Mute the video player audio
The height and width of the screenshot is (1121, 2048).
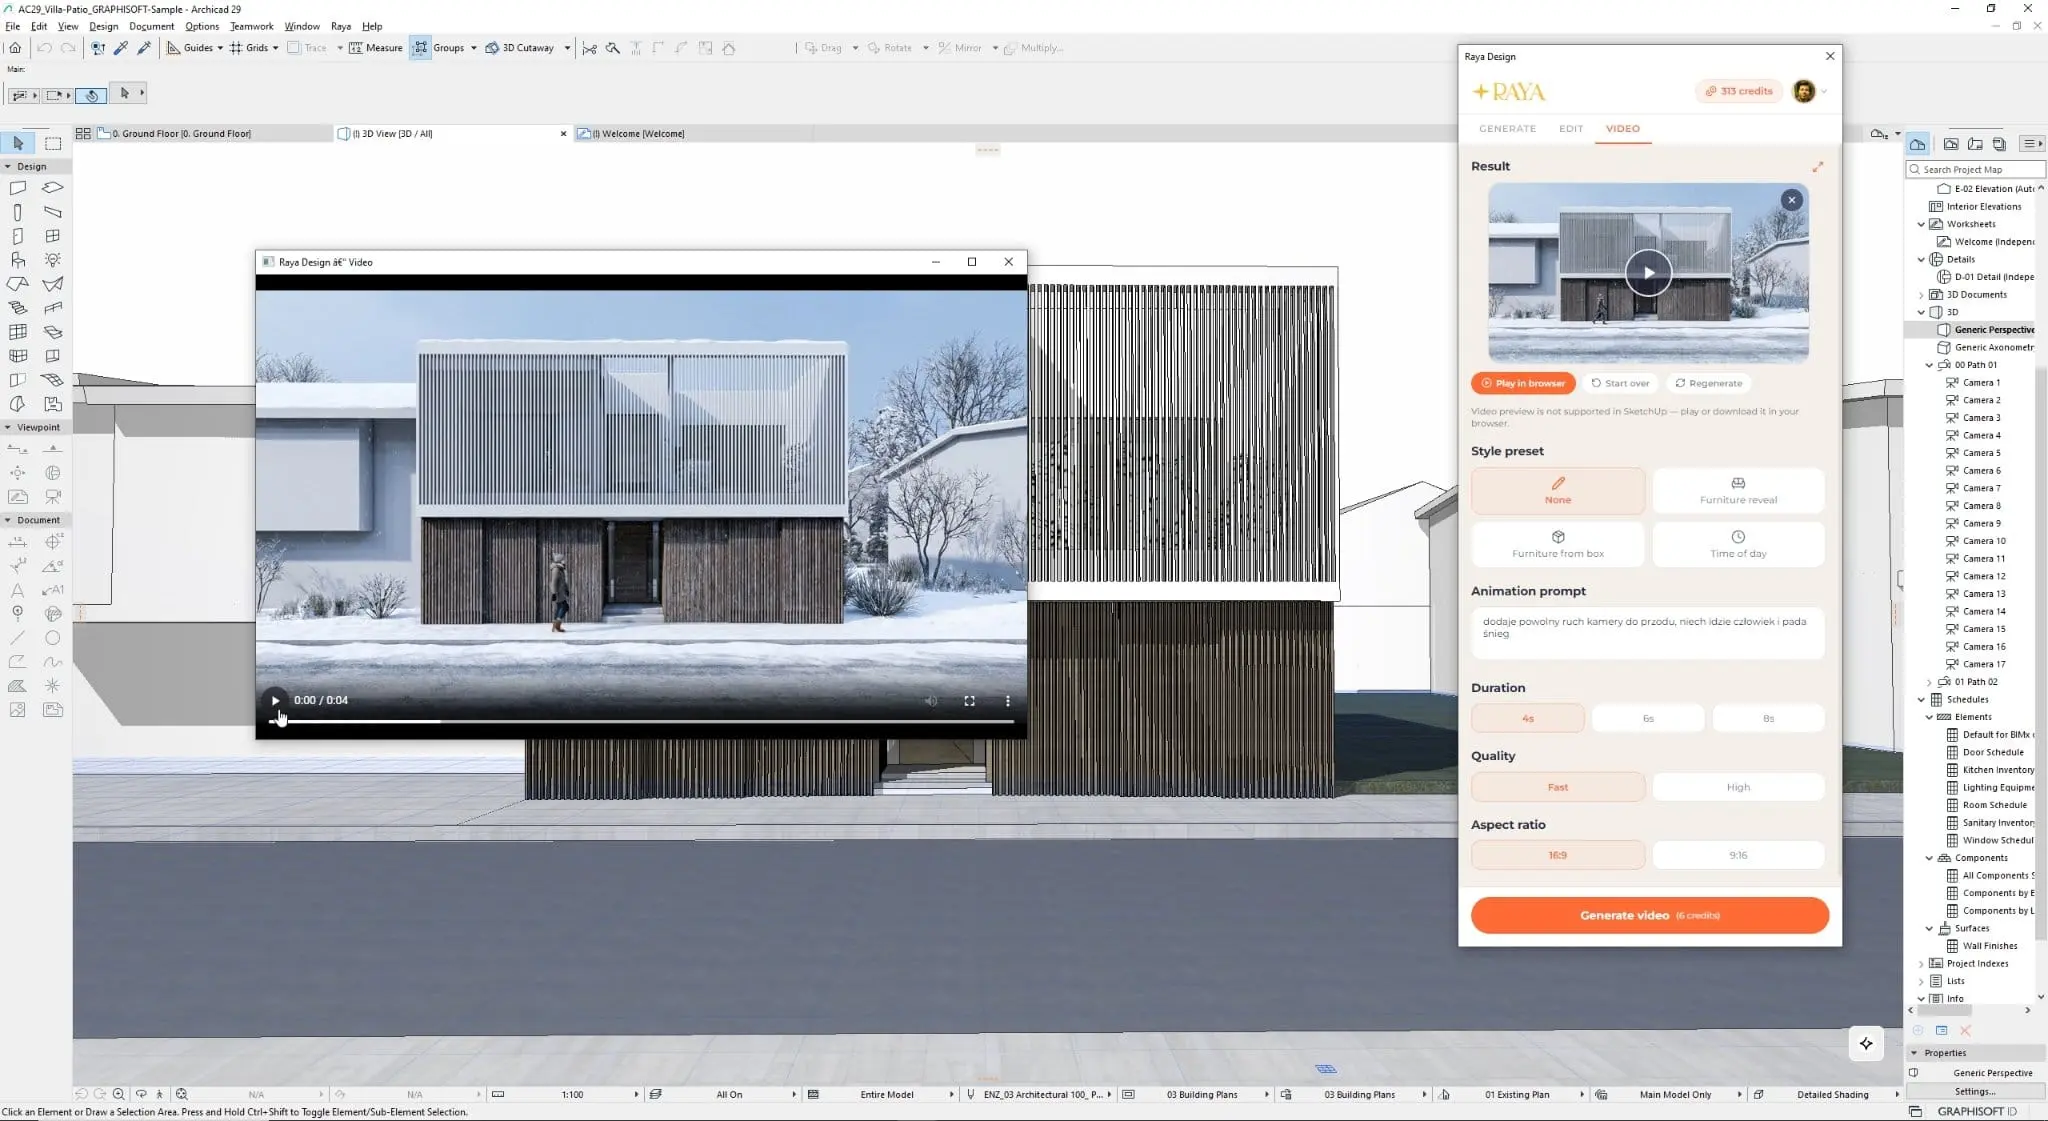point(931,700)
